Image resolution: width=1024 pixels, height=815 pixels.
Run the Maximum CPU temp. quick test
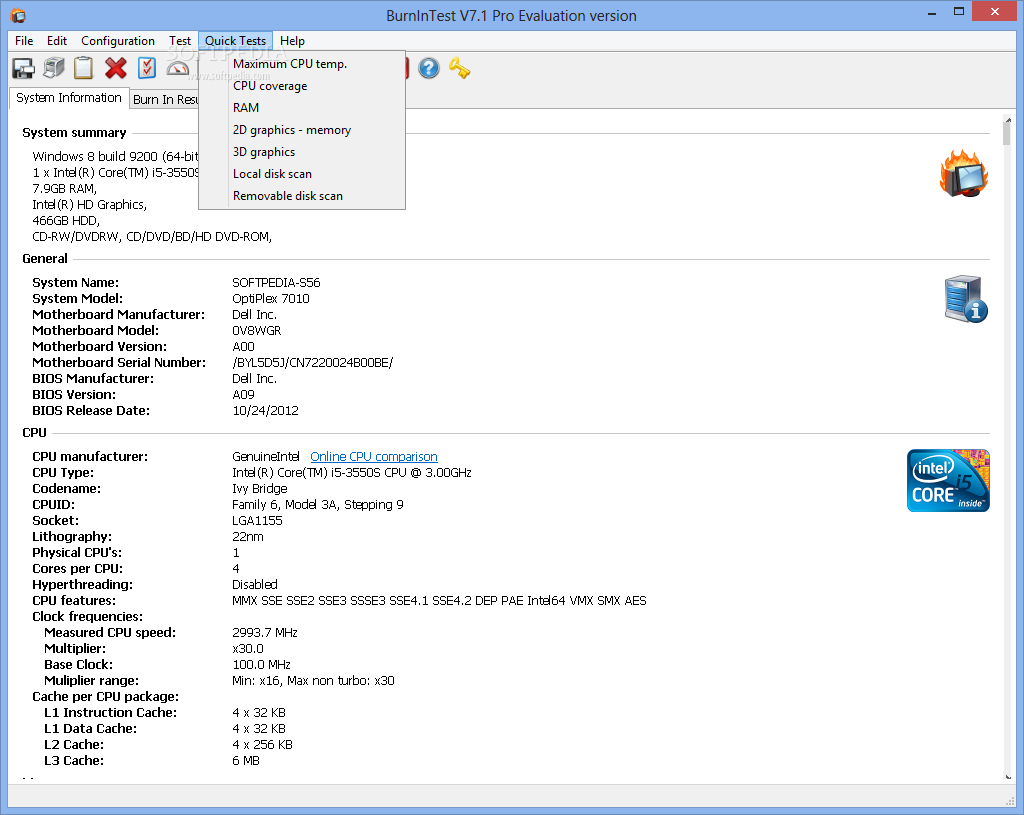coord(302,64)
